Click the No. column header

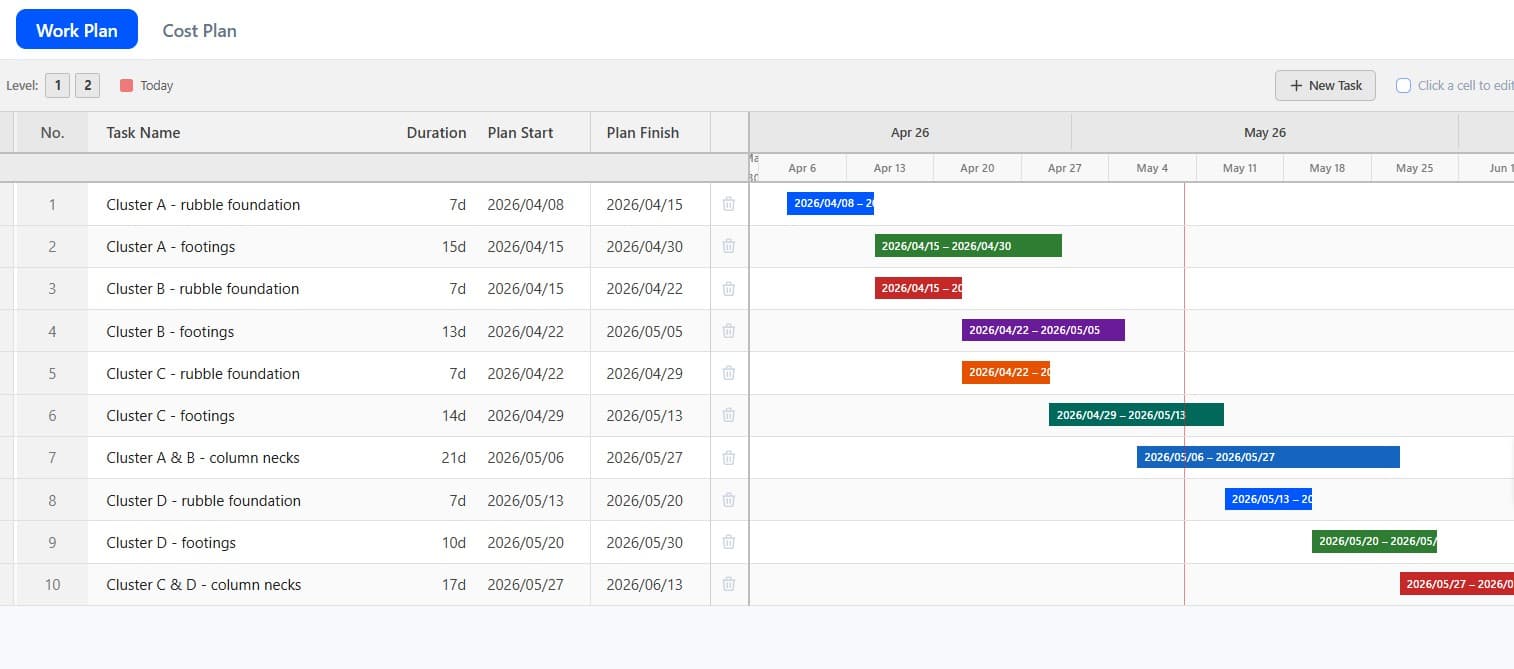[x=52, y=132]
